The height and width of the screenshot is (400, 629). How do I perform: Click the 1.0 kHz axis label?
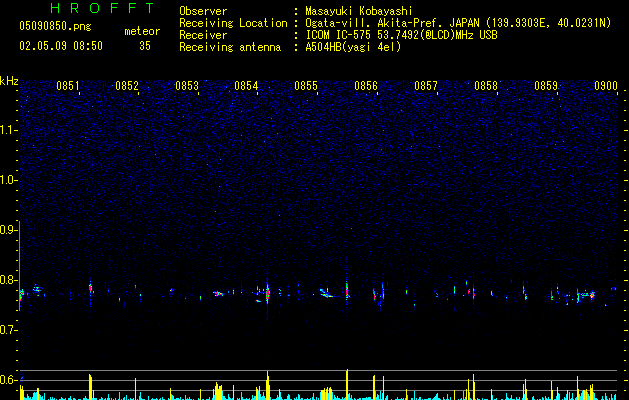coord(8,180)
